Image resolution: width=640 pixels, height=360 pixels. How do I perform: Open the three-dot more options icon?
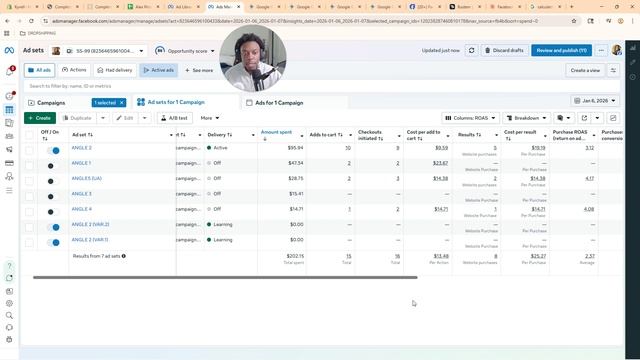[x=601, y=50]
